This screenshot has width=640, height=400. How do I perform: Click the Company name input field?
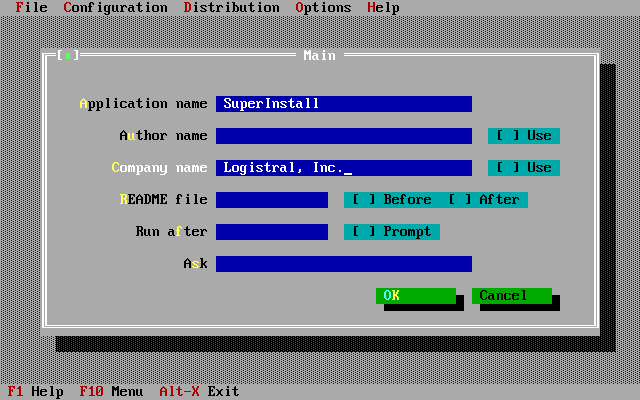(x=343, y=168)
